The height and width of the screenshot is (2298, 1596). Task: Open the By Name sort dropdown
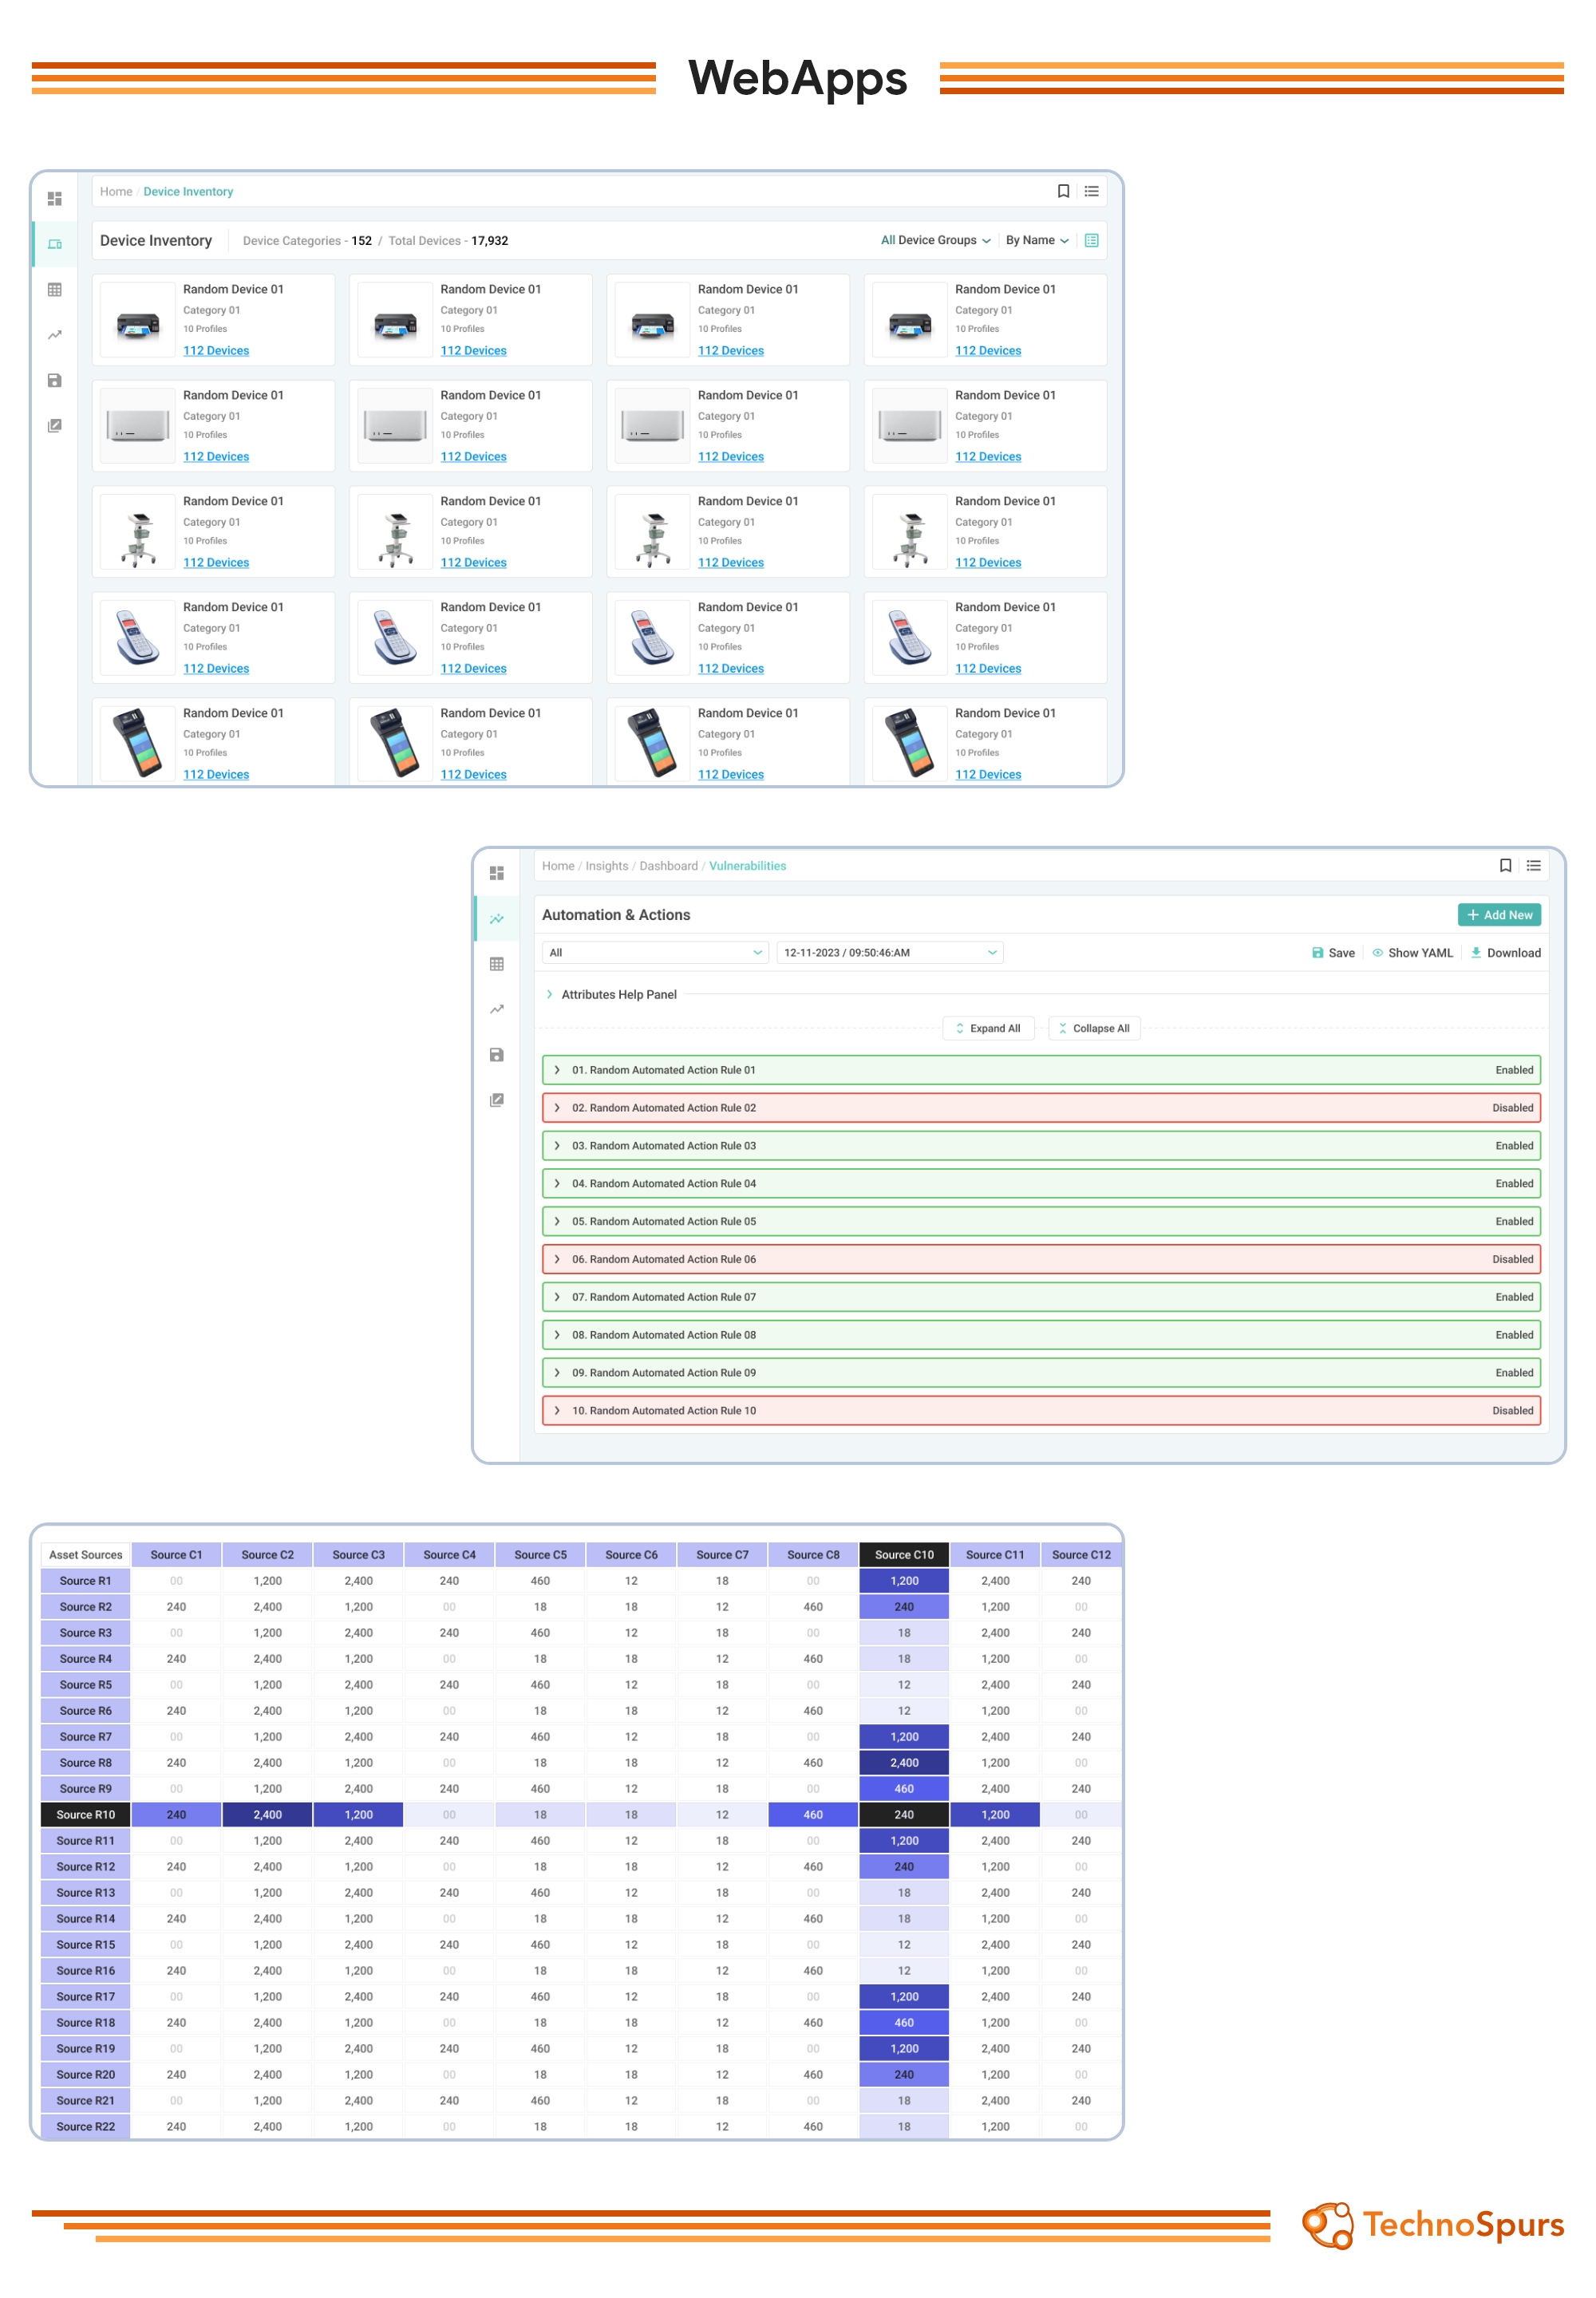click(1037, 240)
